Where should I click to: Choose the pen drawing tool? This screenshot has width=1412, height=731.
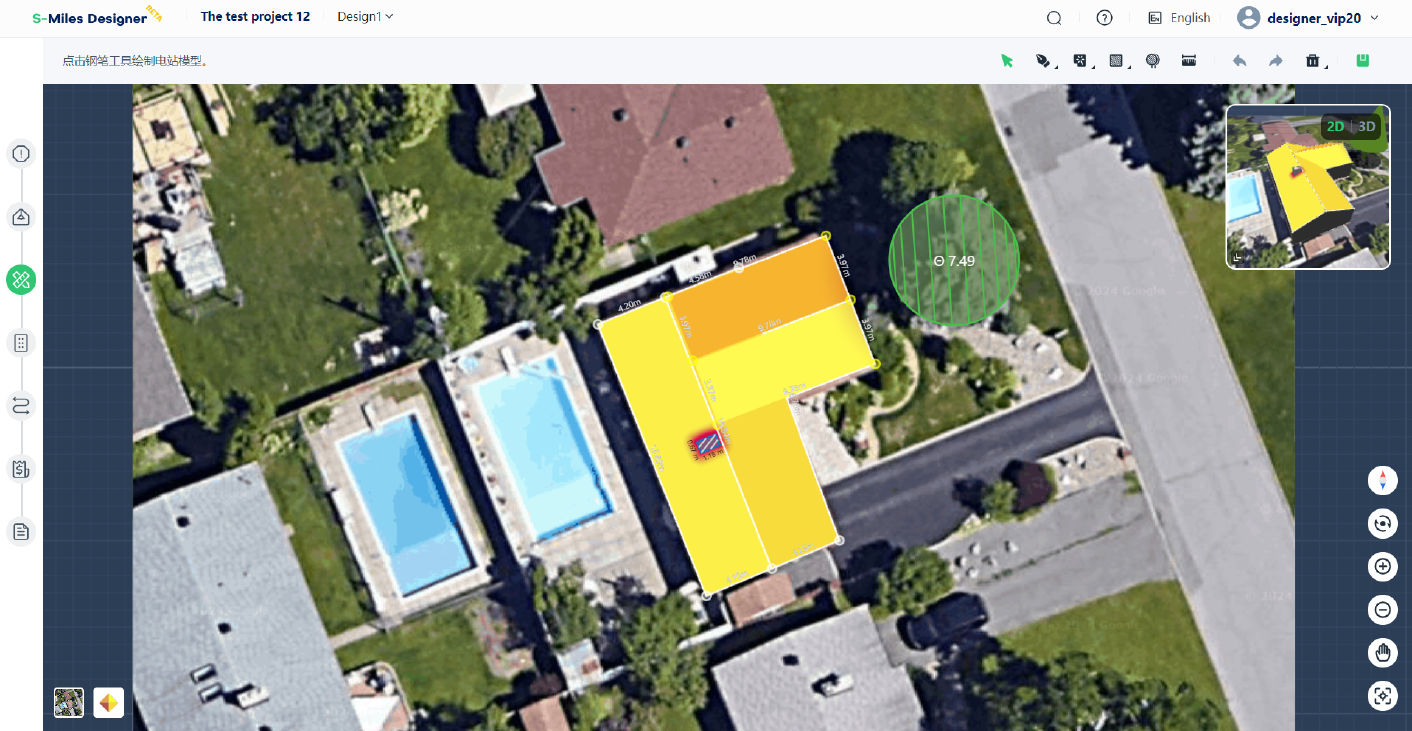pyautogui.click(x=1043, y=61)
